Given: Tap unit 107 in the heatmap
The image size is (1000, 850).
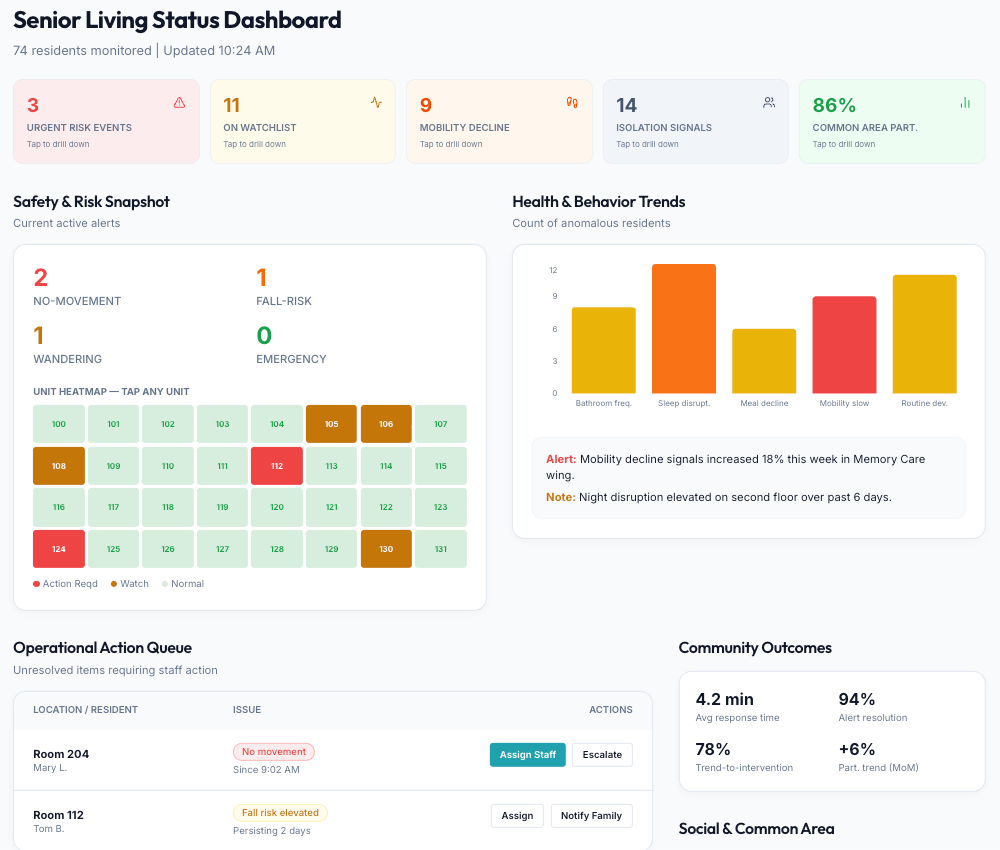Looking at the screenshot, I should 441,424.
